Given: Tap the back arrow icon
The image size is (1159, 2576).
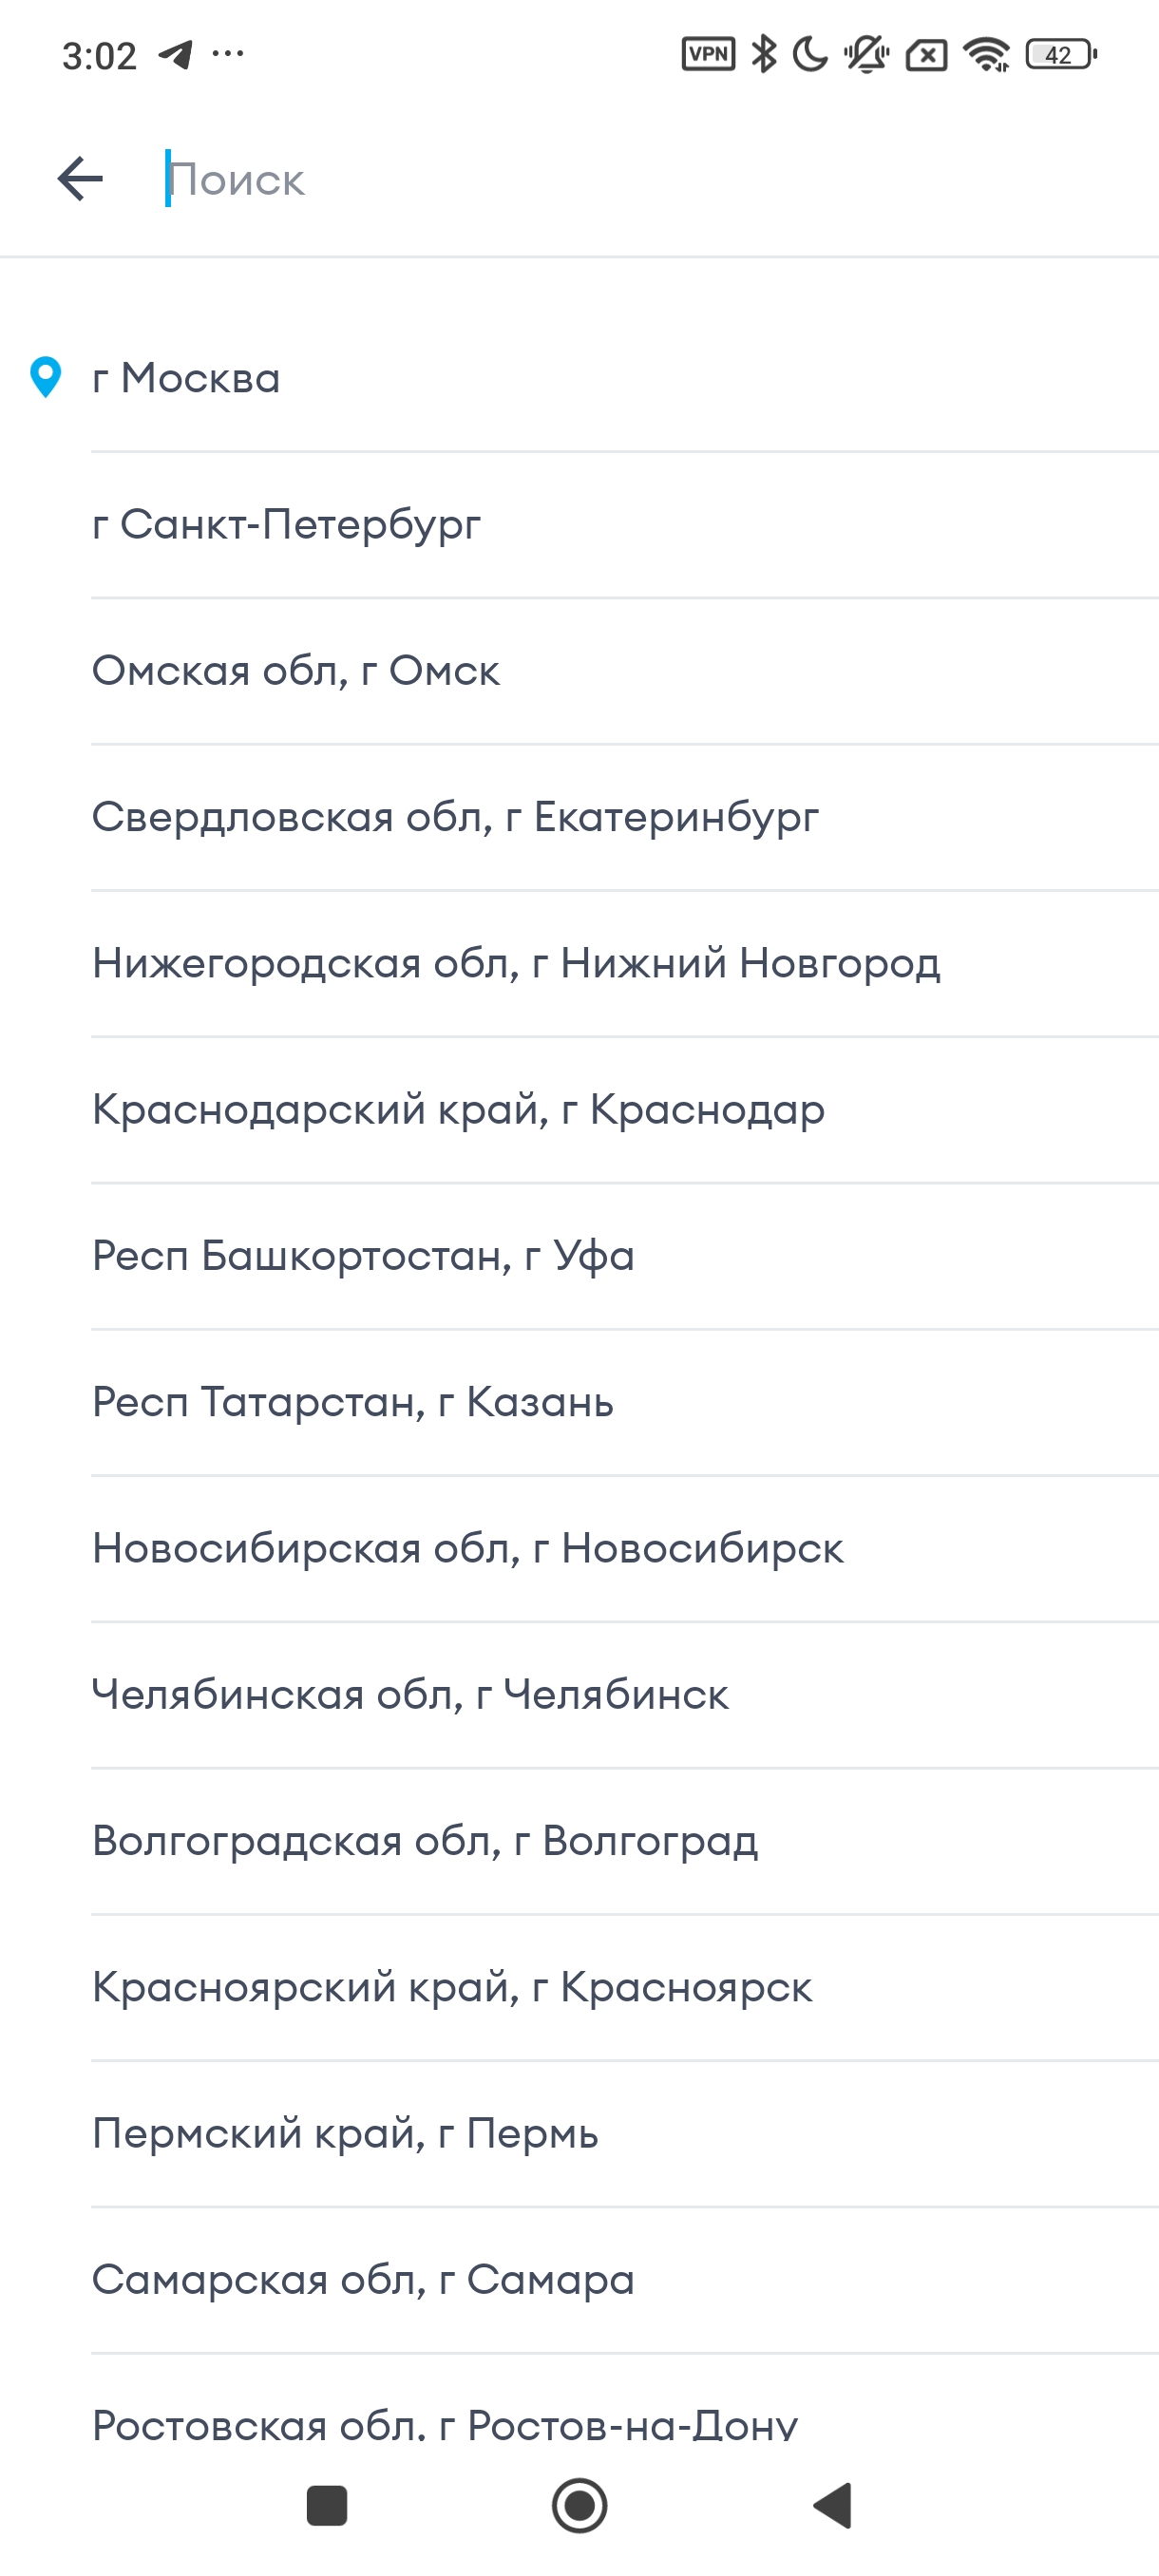Looking at the screenshot, I should [81, 179].
